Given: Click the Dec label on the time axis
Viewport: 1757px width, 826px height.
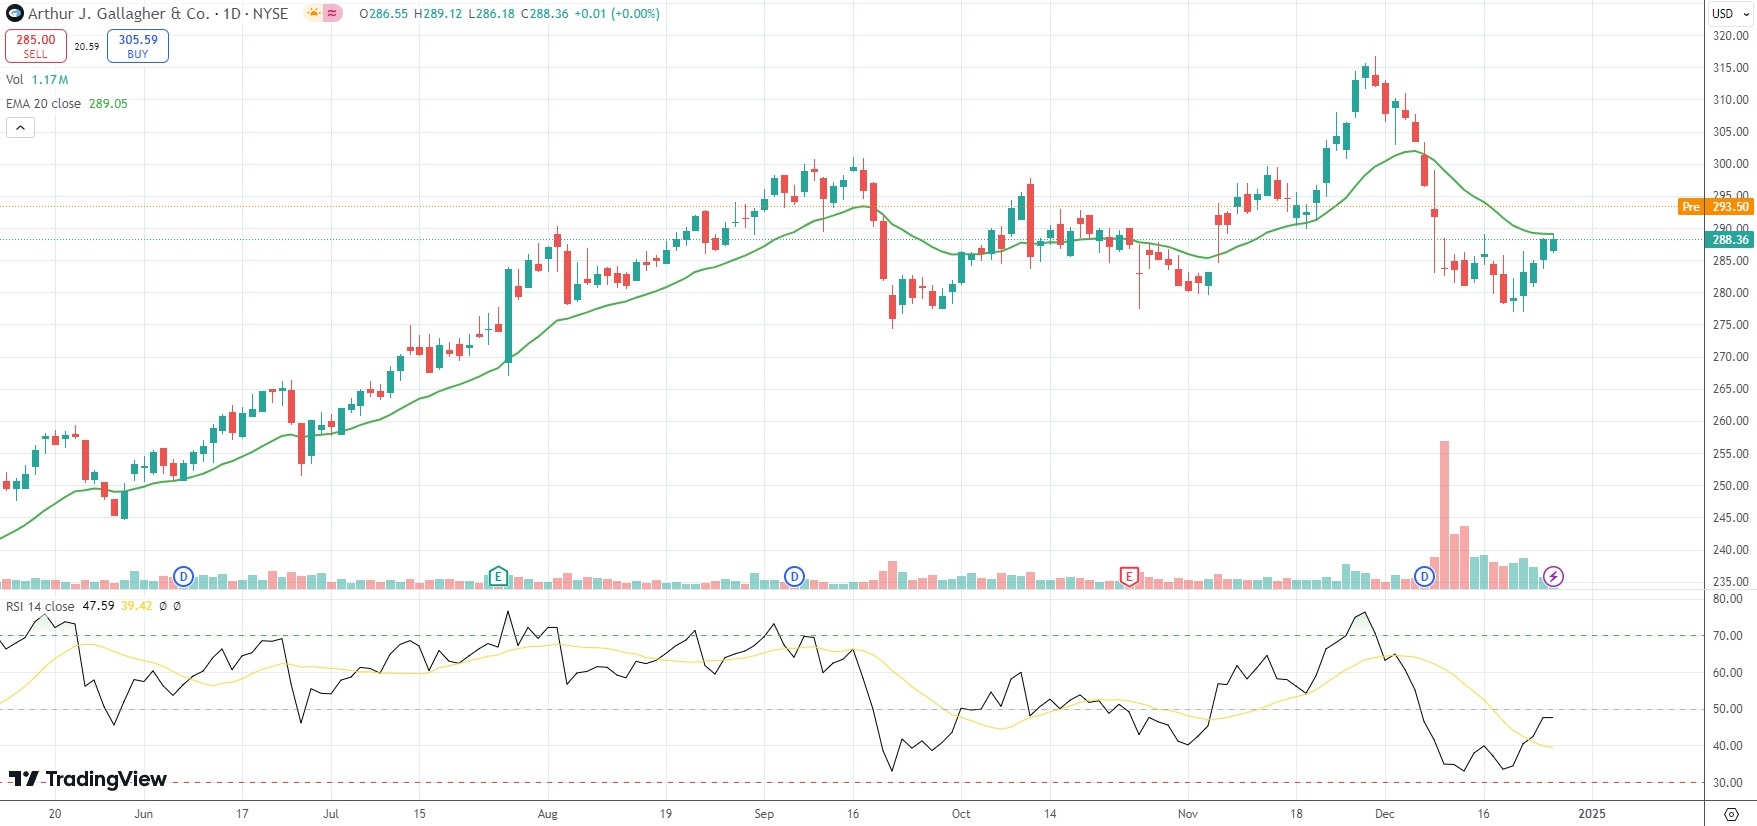Looking at the screenshot, I should pos(1385,814).
